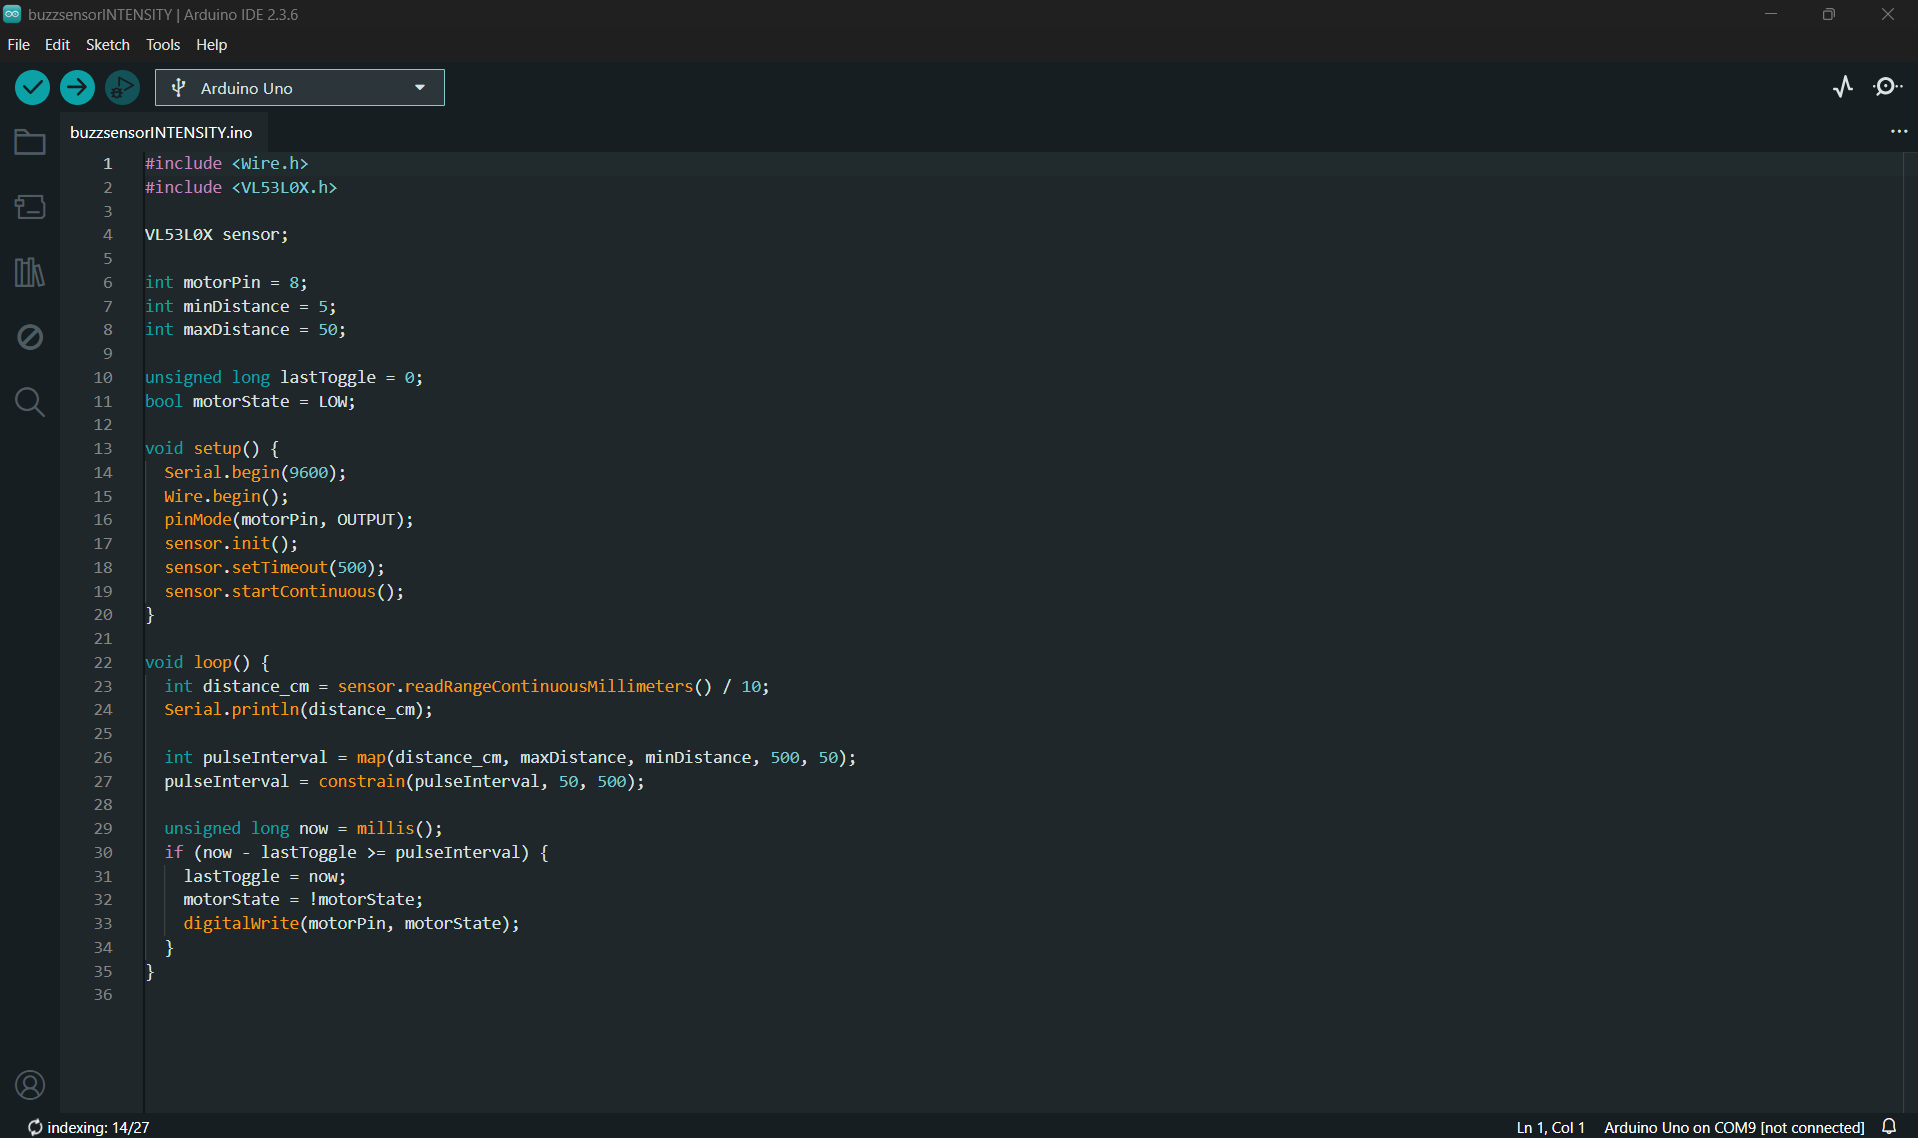This screenshot has width=1918, height=1138.
Task: Upload the sketch with the arrow button
Action: pos(77,88)
